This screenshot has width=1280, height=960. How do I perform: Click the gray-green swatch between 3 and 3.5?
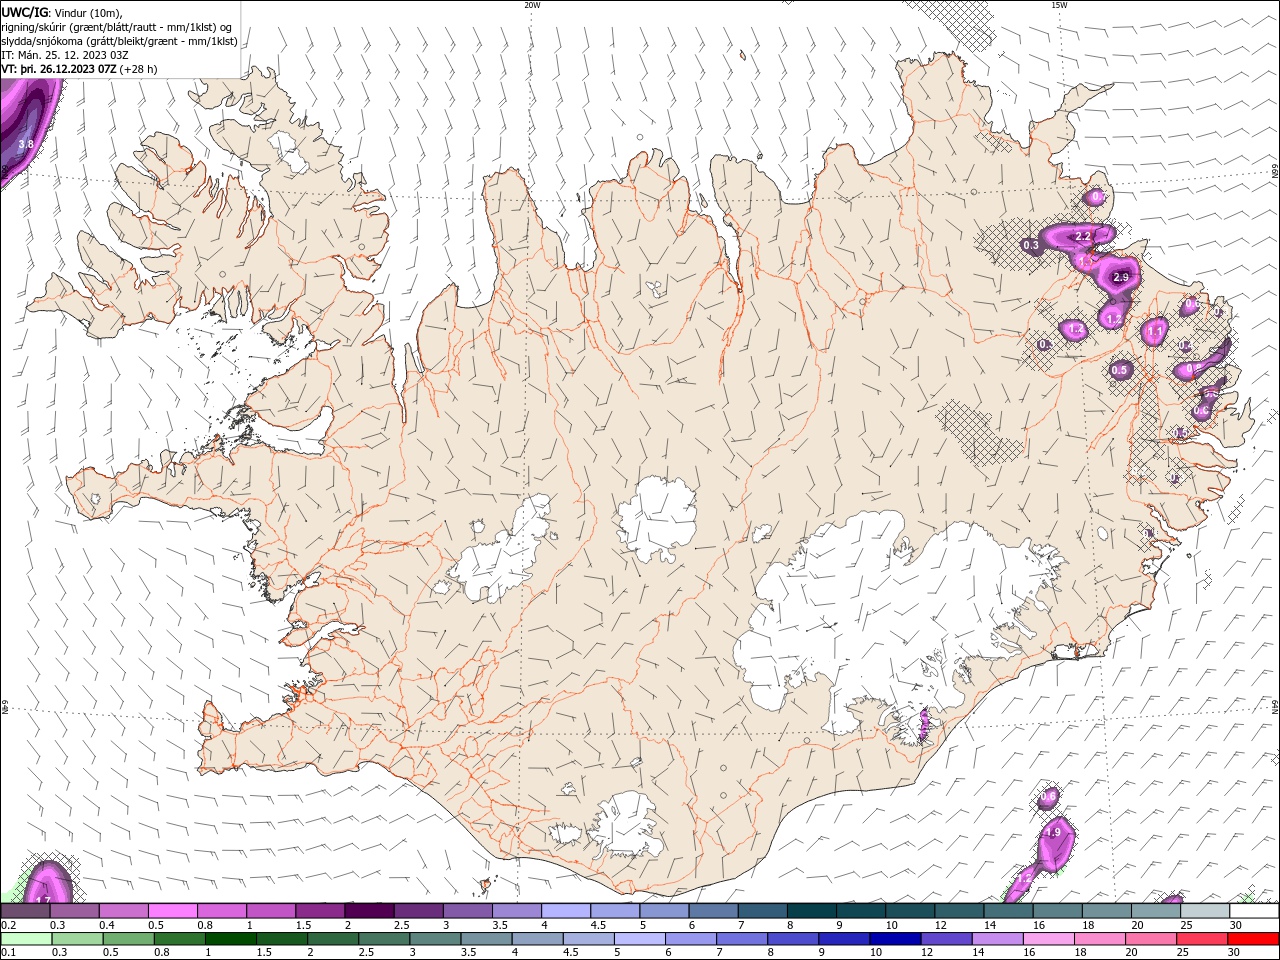(435, 939)
